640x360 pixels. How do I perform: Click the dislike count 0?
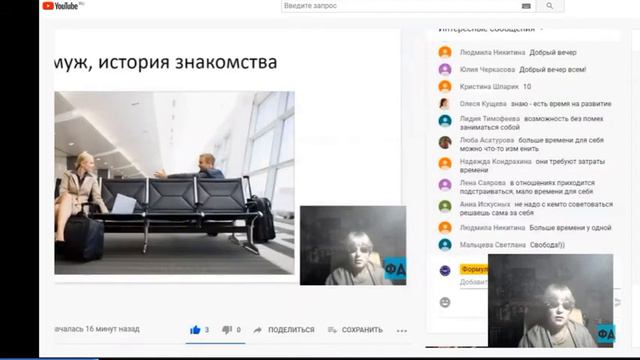click(238, 330)
